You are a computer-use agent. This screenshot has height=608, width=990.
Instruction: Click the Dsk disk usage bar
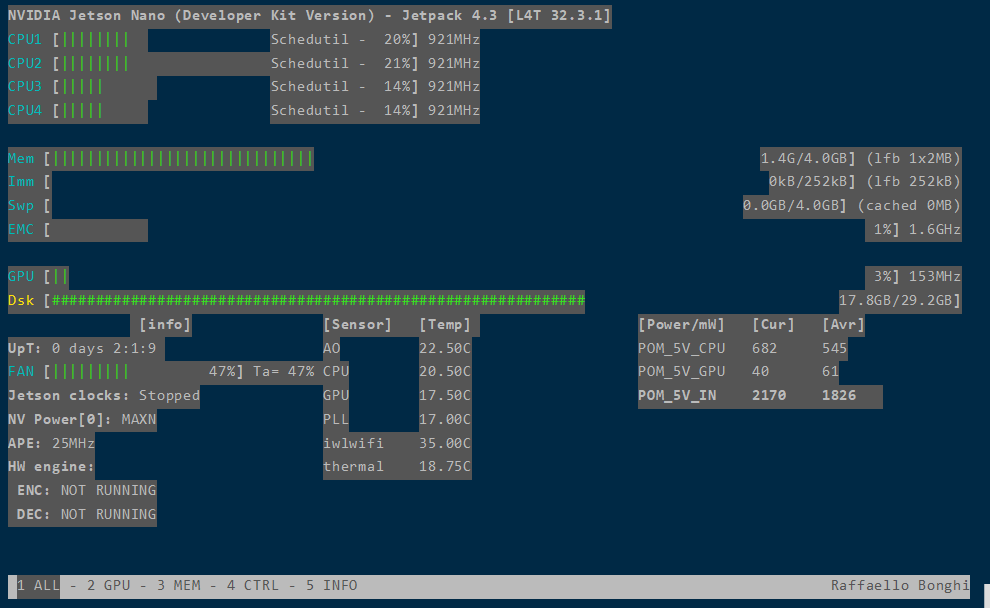(300, 300)
